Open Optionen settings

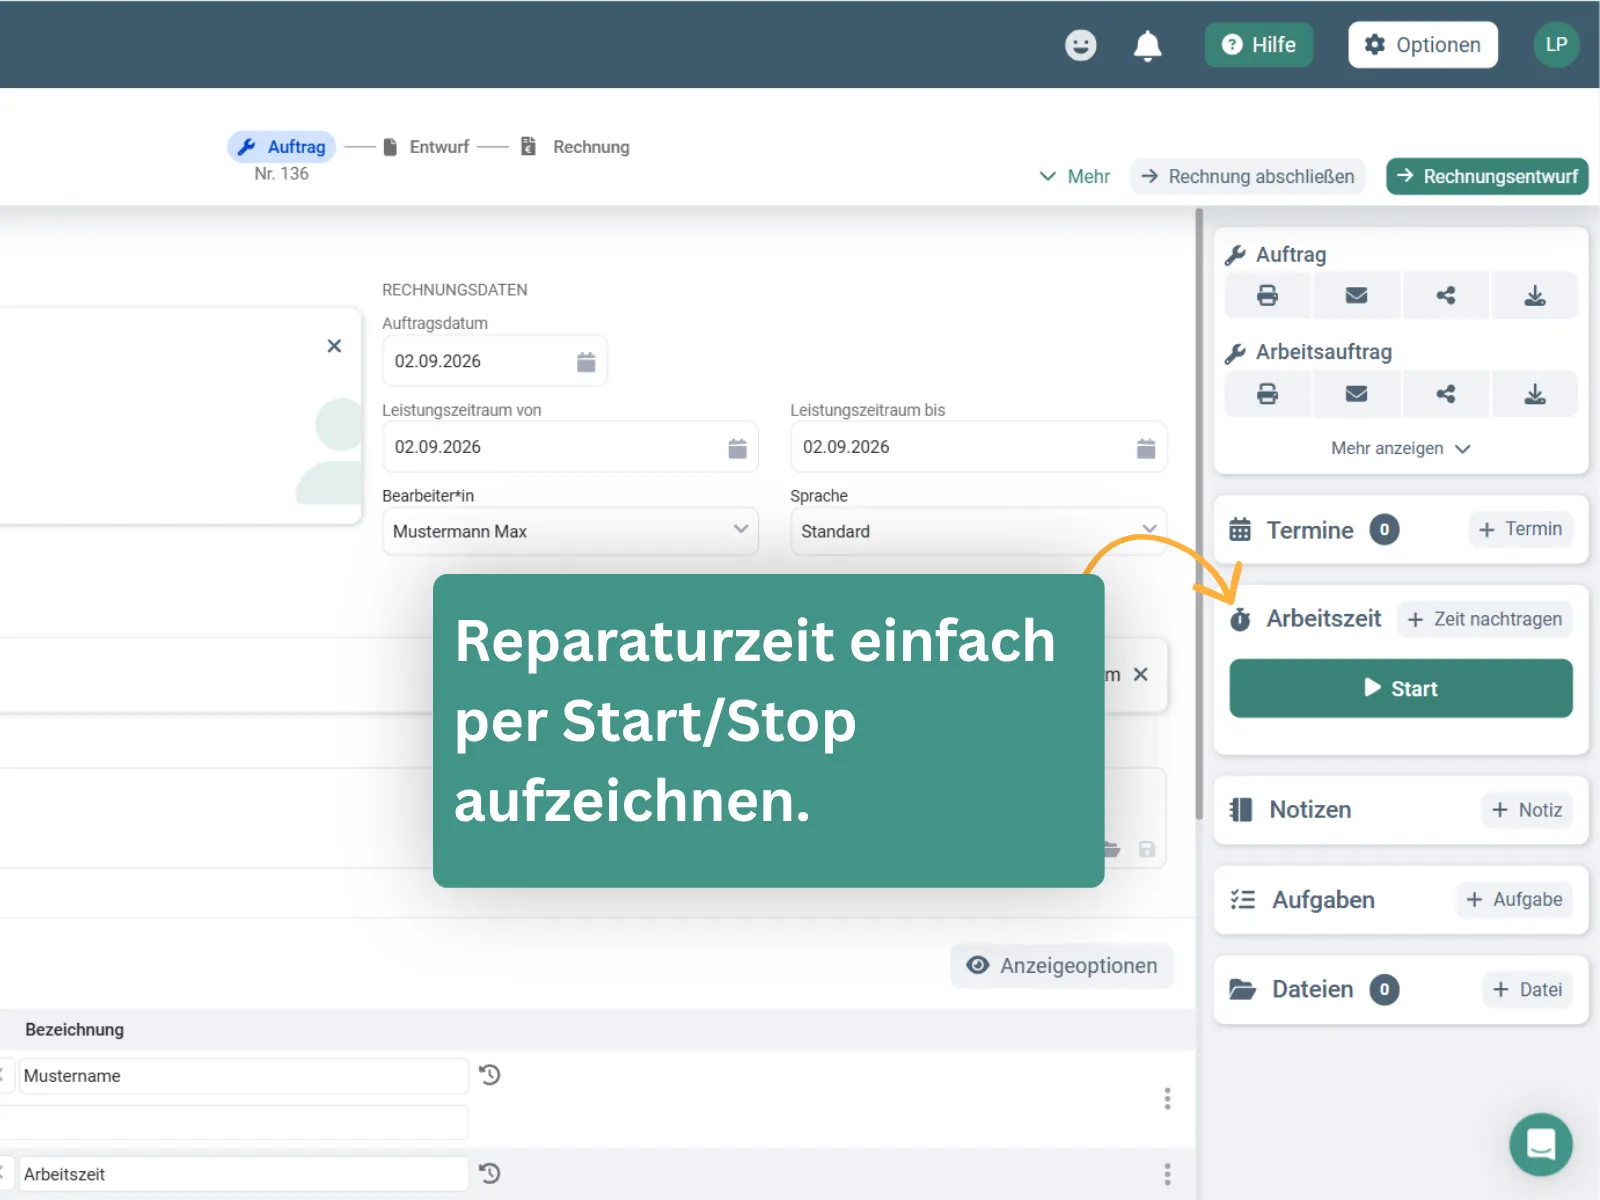[1422, 45]
